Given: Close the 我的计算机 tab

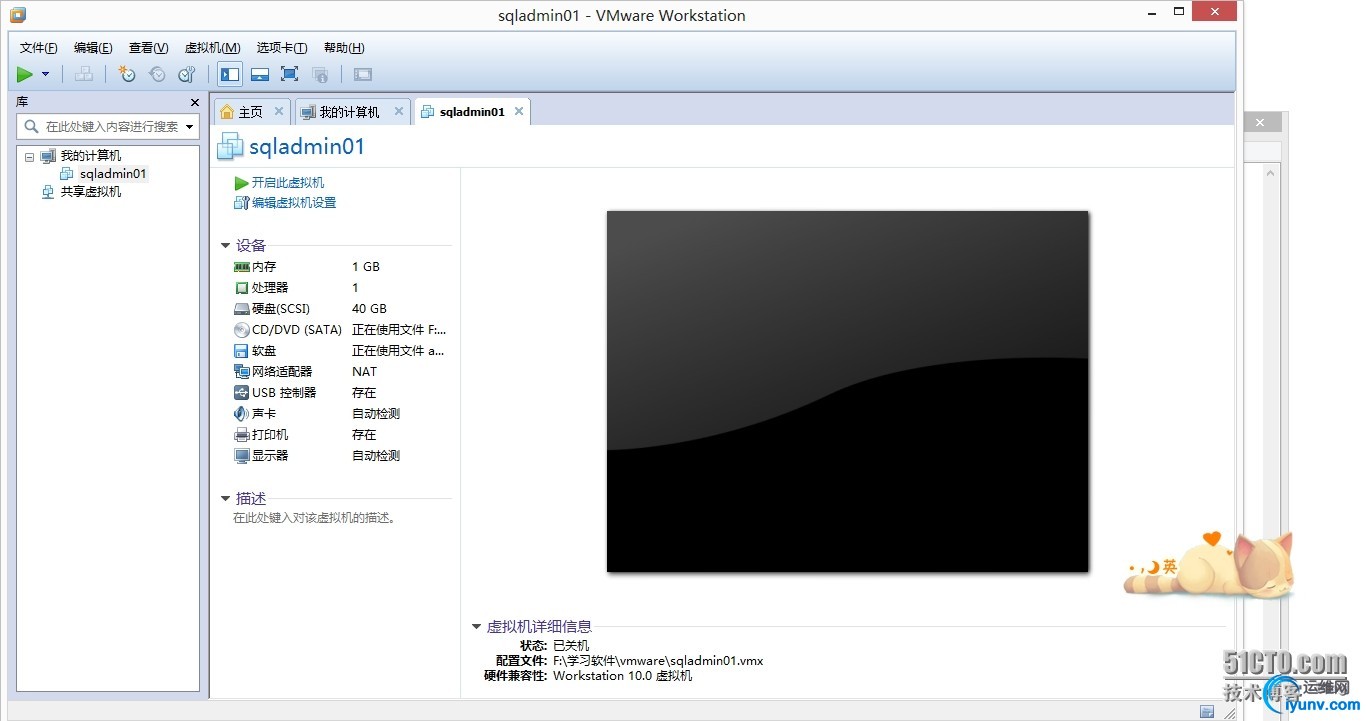Looking at the screenshot, I should pos(399,111).
